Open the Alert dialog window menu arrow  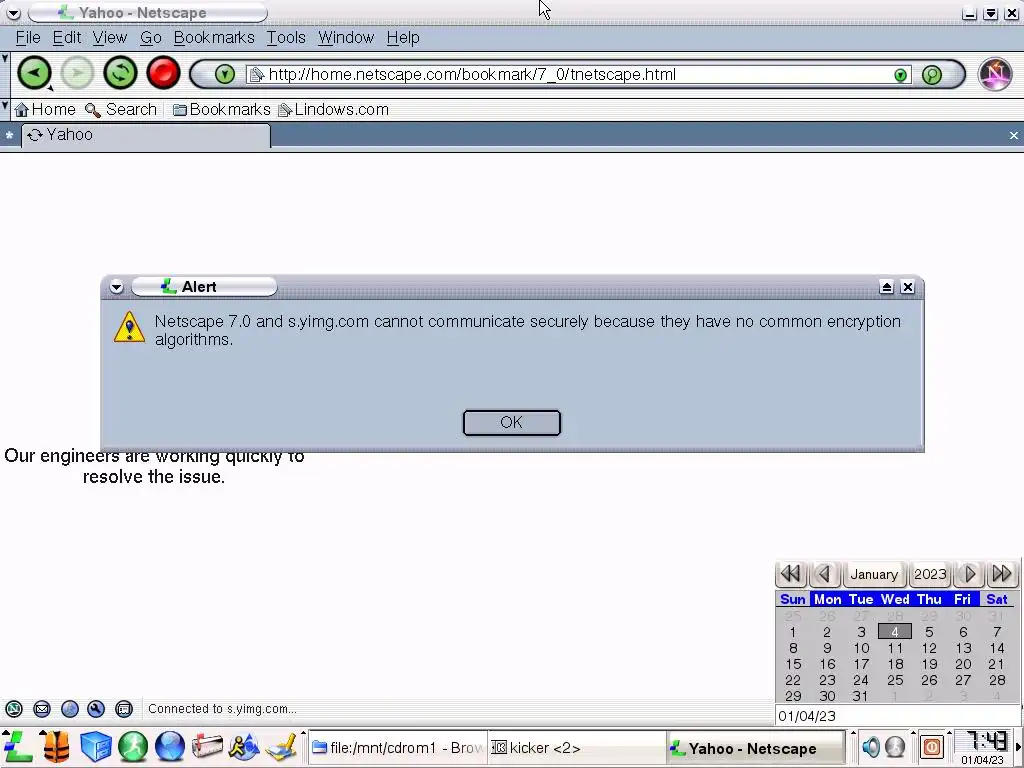click(x=116, y=287)
